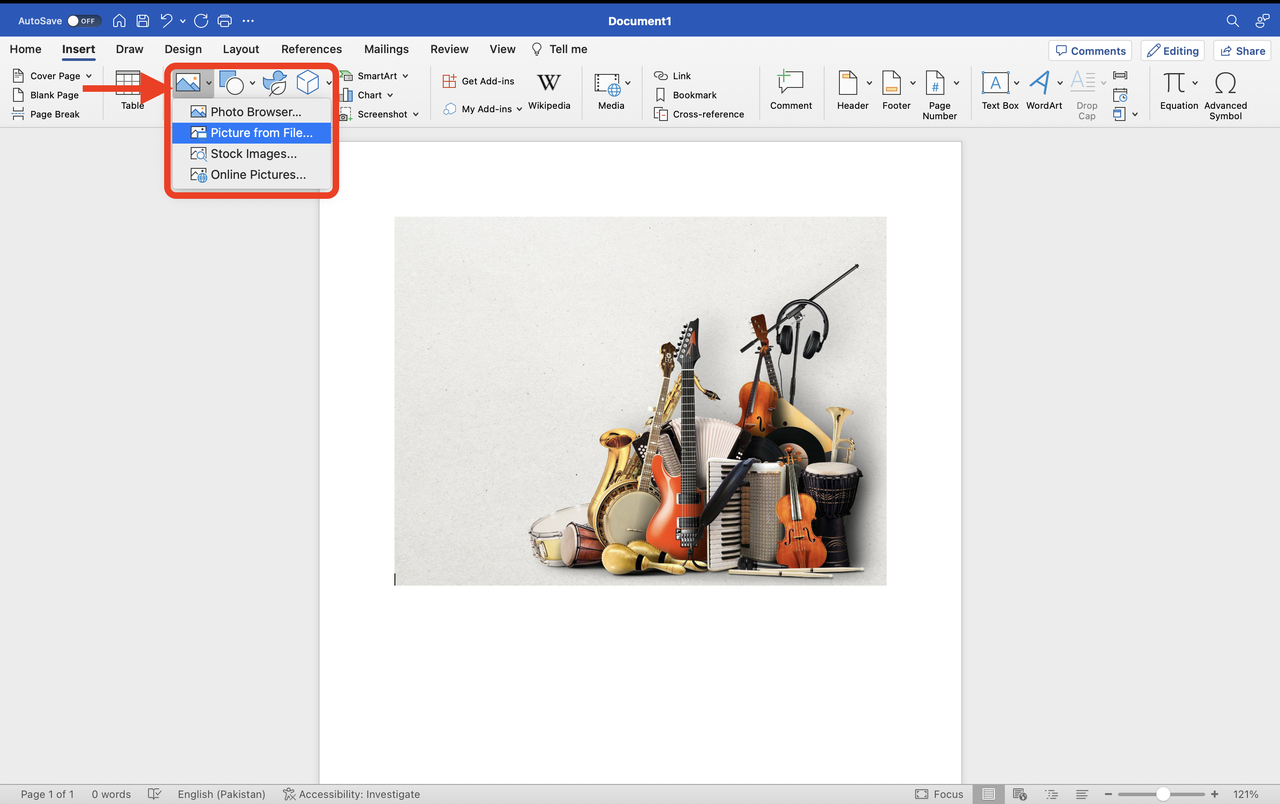Screen dimensions: 1280x804
Task: Open the Comments button
Action: [x=1090, y=51]
